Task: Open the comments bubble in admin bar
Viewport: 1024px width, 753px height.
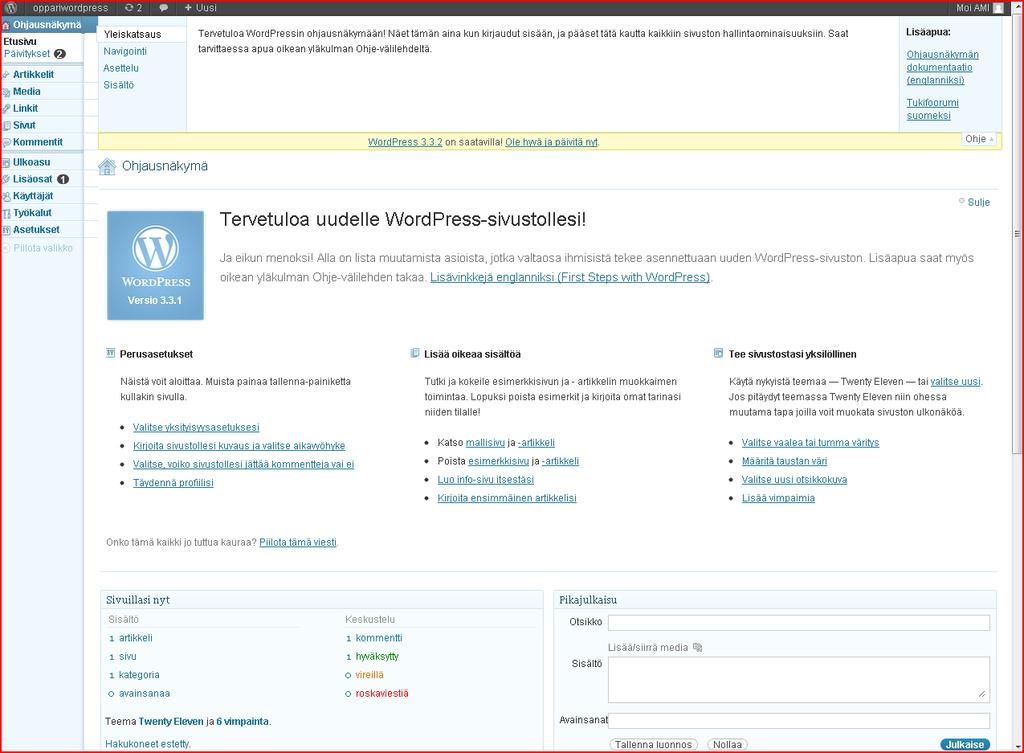Action: point(163,8)
